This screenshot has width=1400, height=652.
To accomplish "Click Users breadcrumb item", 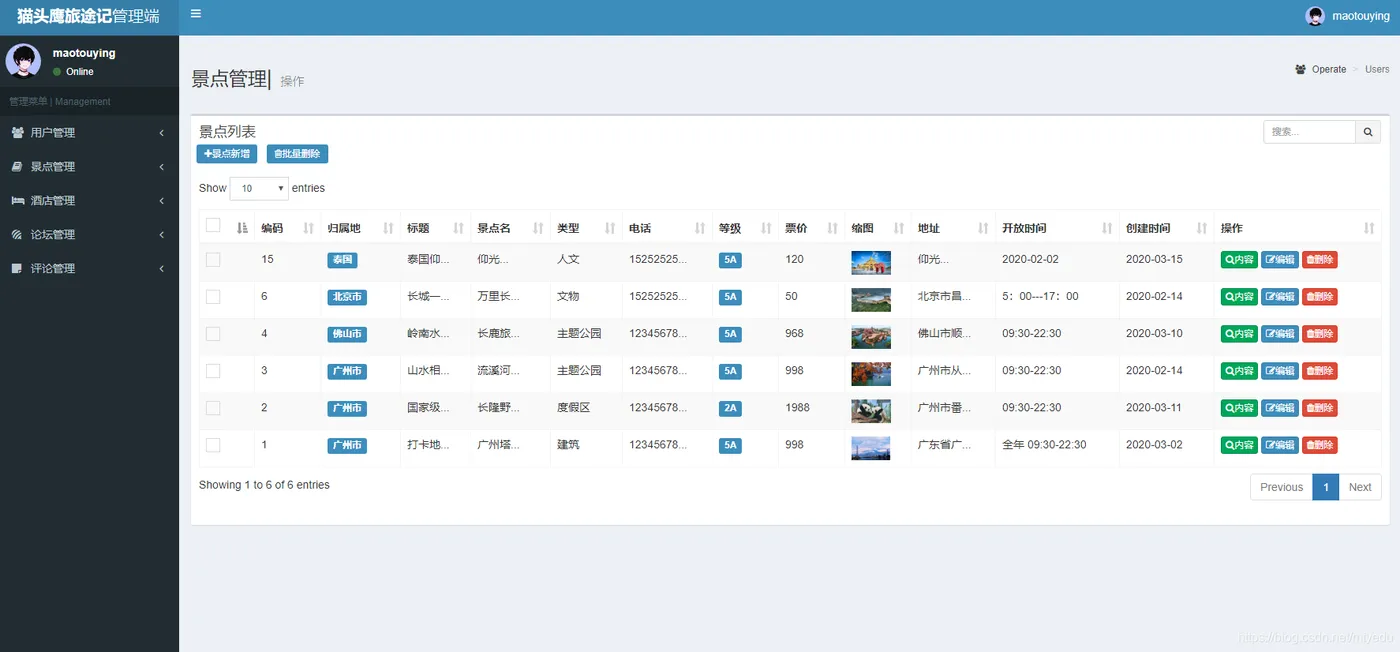I will point(1377,69).
